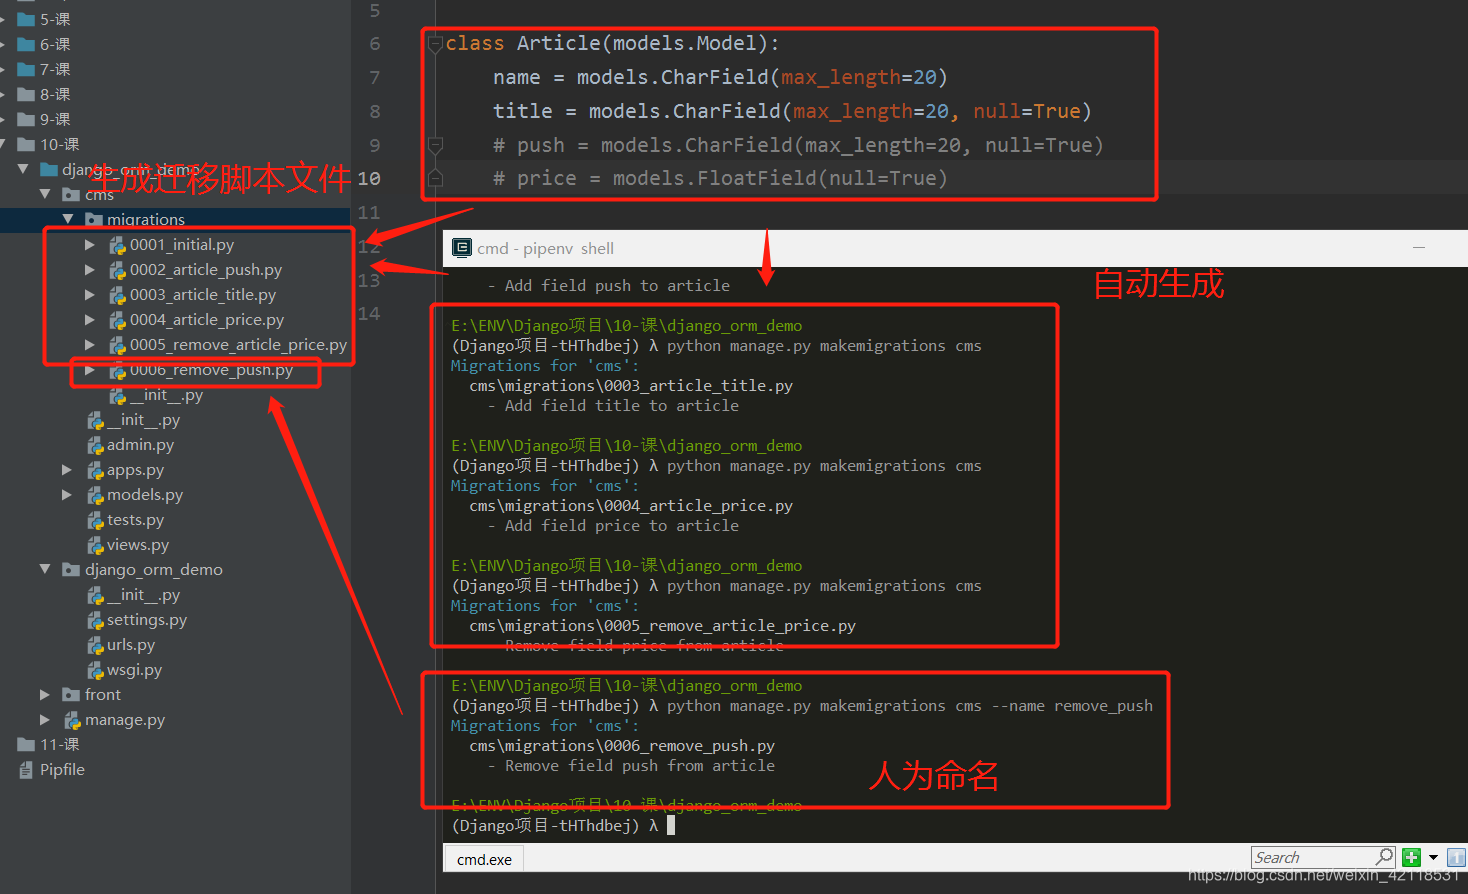
Task: Select the 7-课 folder row
Action: [x=175, y=69]
